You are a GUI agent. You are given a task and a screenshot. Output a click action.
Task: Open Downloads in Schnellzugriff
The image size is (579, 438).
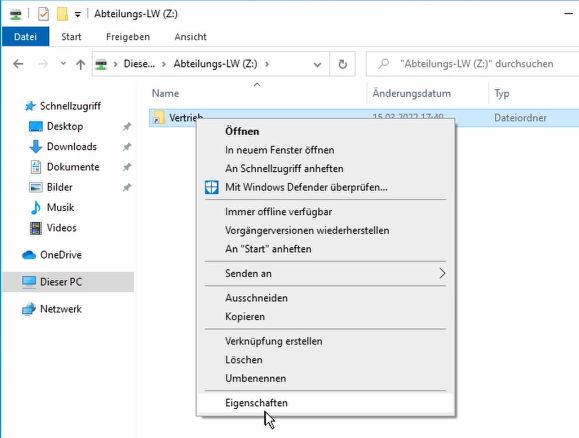pyautogui.click(x=72, y=147)
